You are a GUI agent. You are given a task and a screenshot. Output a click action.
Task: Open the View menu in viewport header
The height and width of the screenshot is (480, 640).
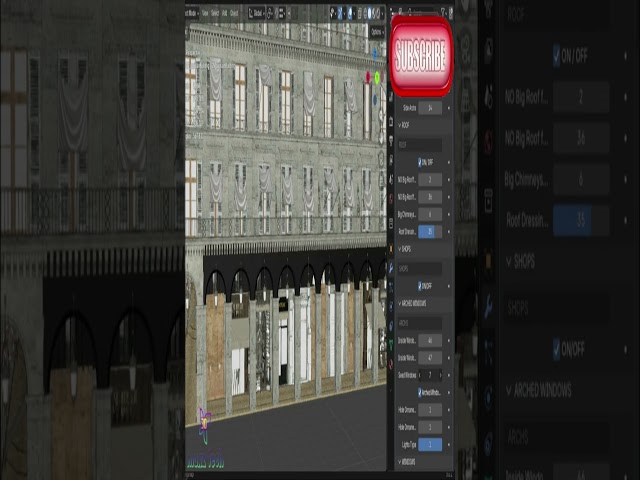click(x=205, y=13)
